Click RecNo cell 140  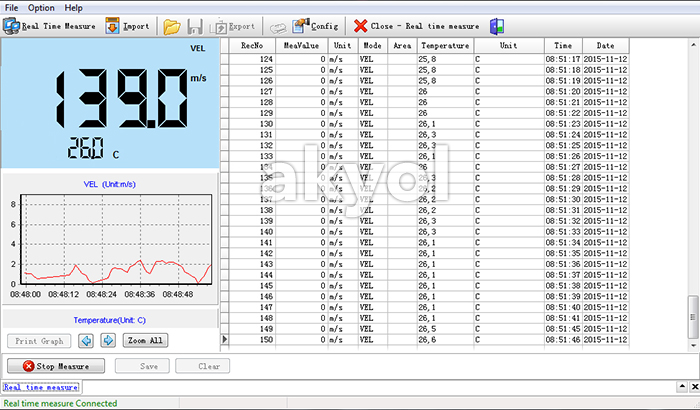point(252,232)
